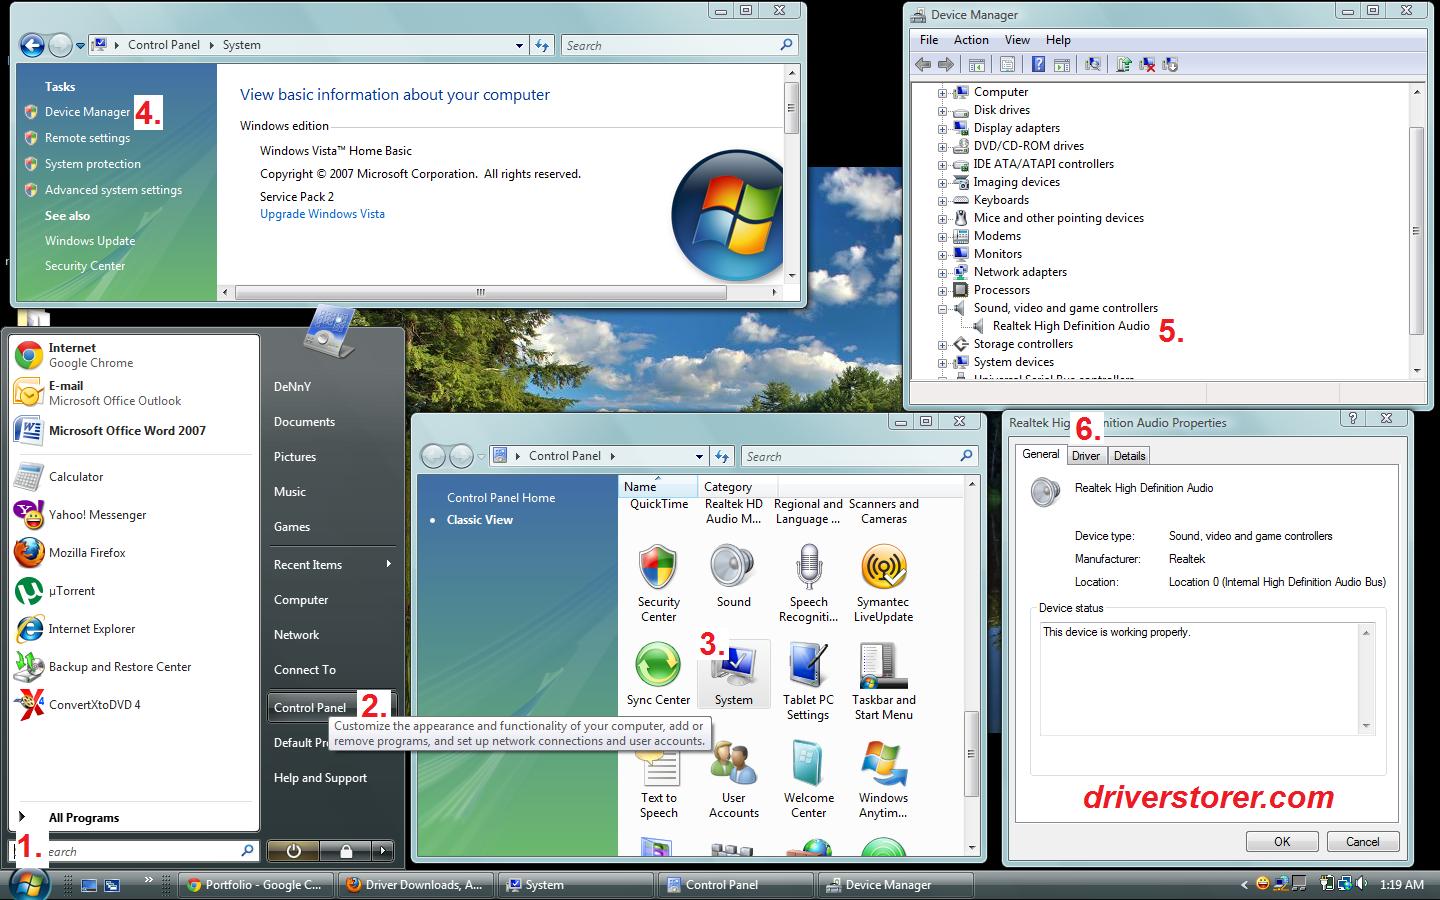Expand the Keyboards node
1440x900 pixels.
pos(942,200)
